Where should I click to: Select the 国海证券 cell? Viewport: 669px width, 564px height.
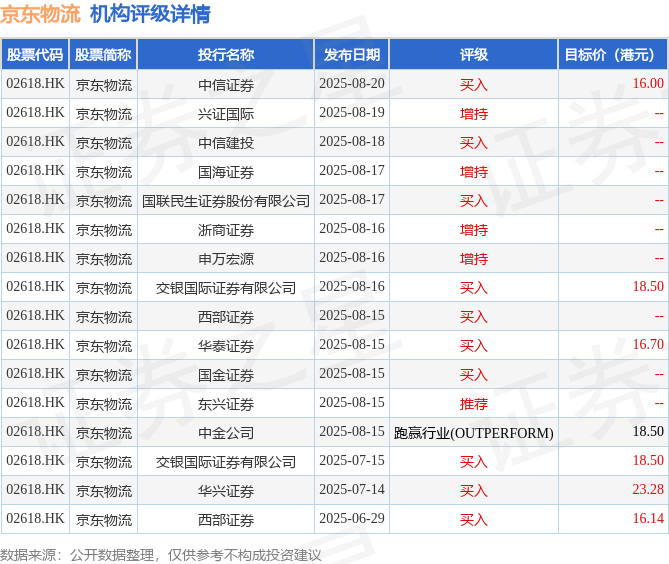pos(226,172)
